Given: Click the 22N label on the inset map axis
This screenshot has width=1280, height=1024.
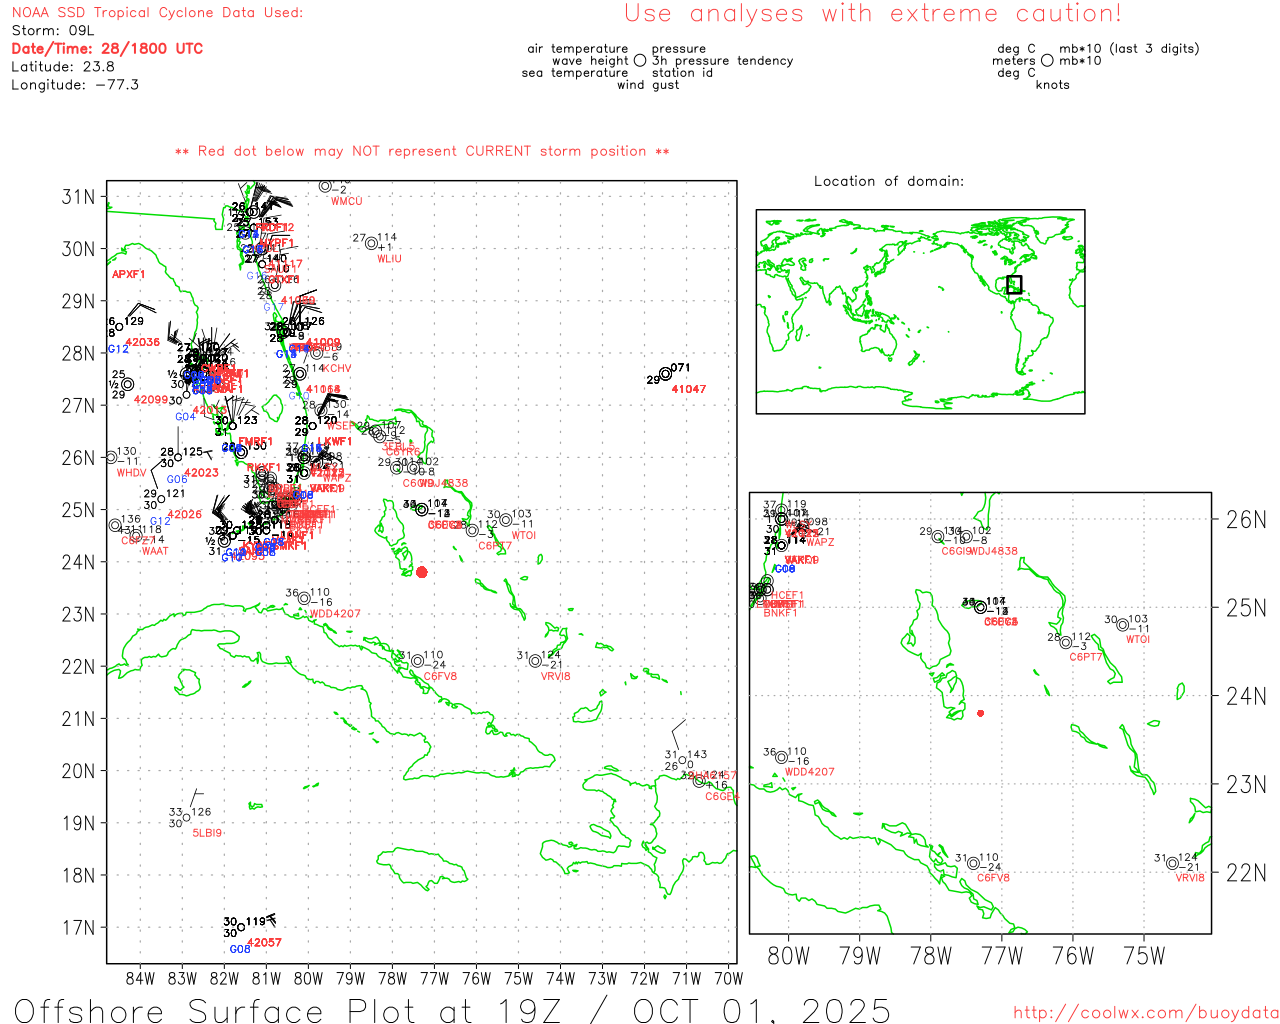Looking at the screenshot, I should tap(1246, 873).
